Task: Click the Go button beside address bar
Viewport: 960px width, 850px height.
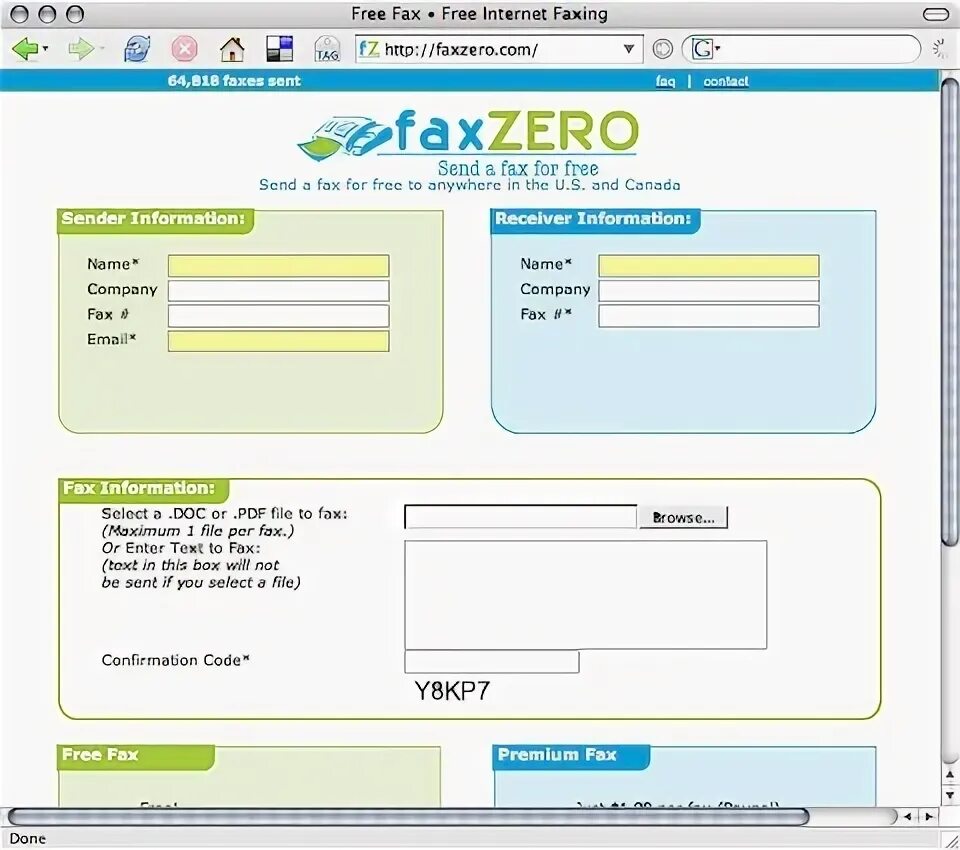Action: (662, 49)
